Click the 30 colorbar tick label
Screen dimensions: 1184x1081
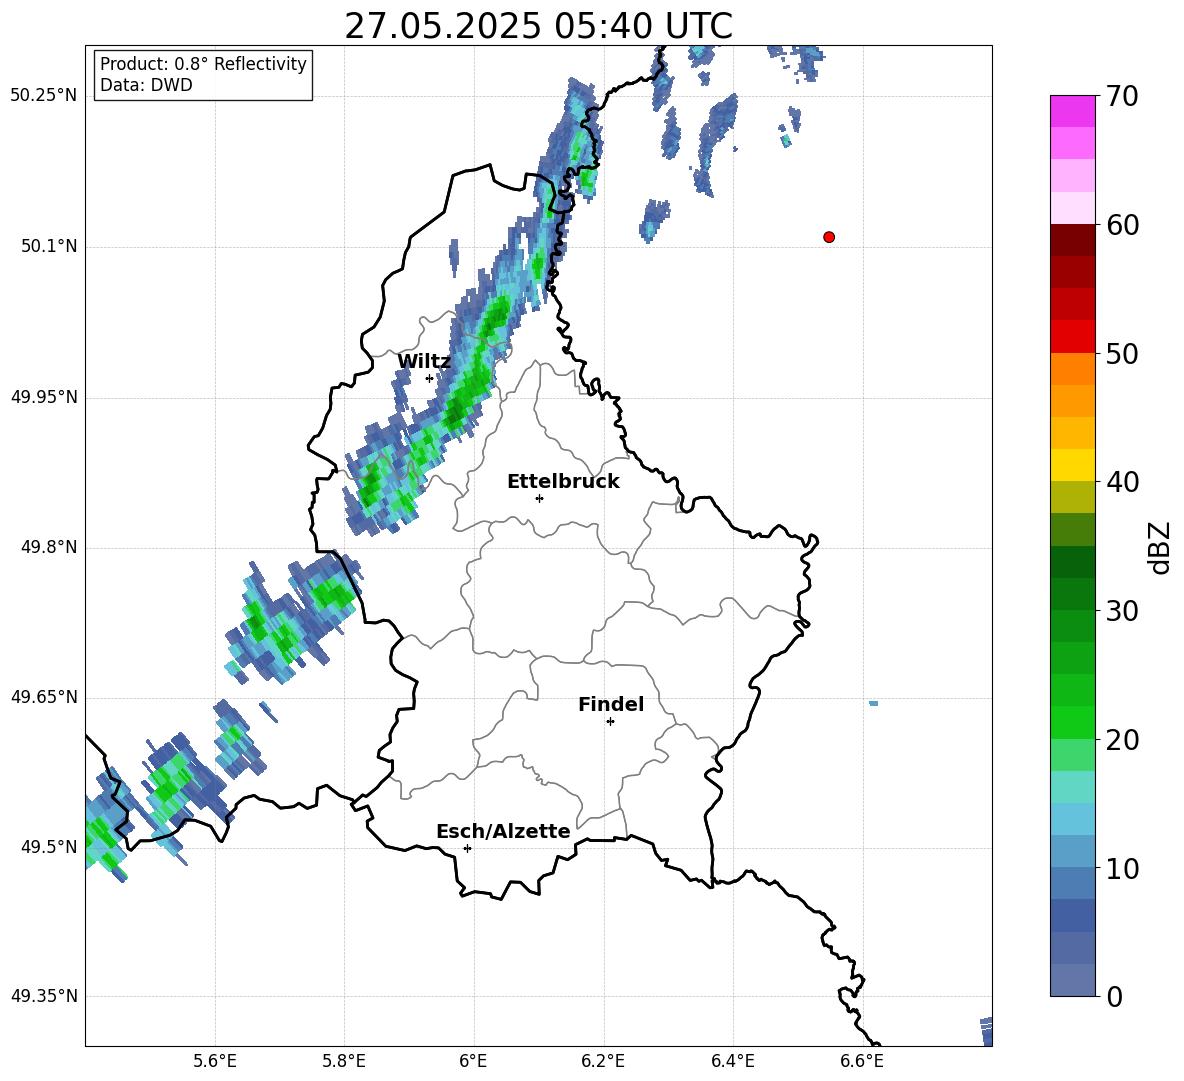1122,611
